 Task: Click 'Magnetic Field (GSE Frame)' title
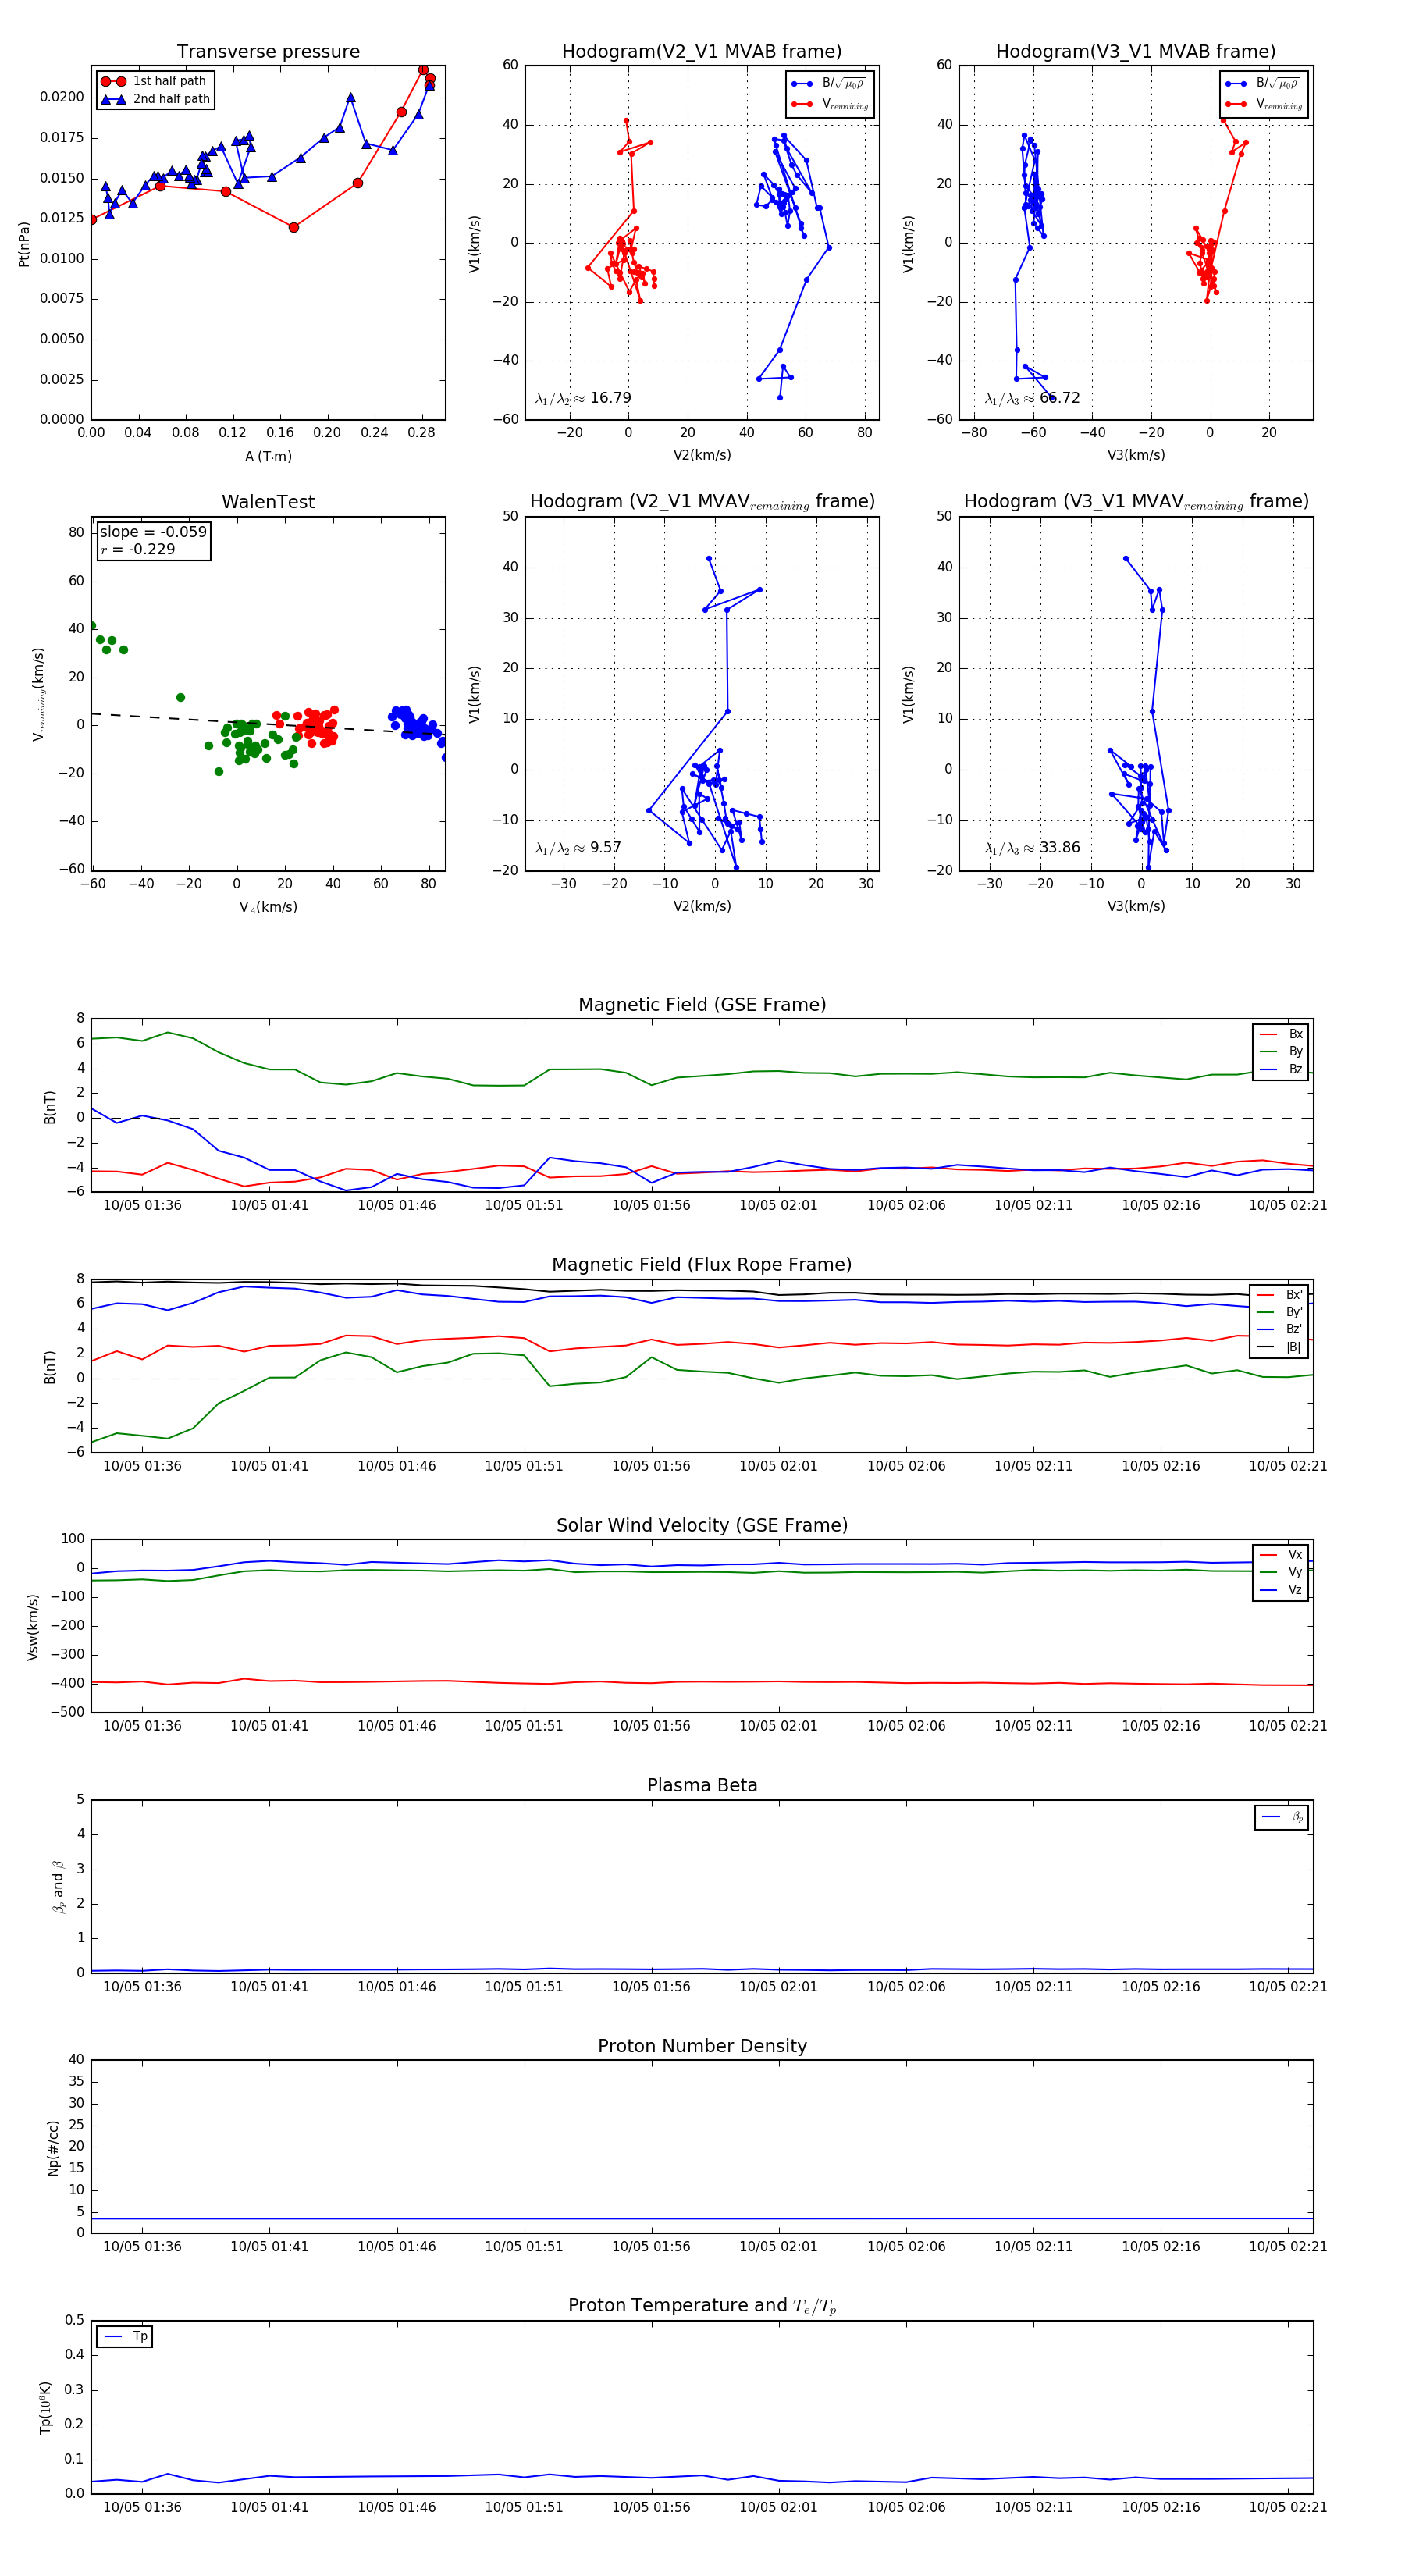pyautogui.click(x=702, y=1005)
